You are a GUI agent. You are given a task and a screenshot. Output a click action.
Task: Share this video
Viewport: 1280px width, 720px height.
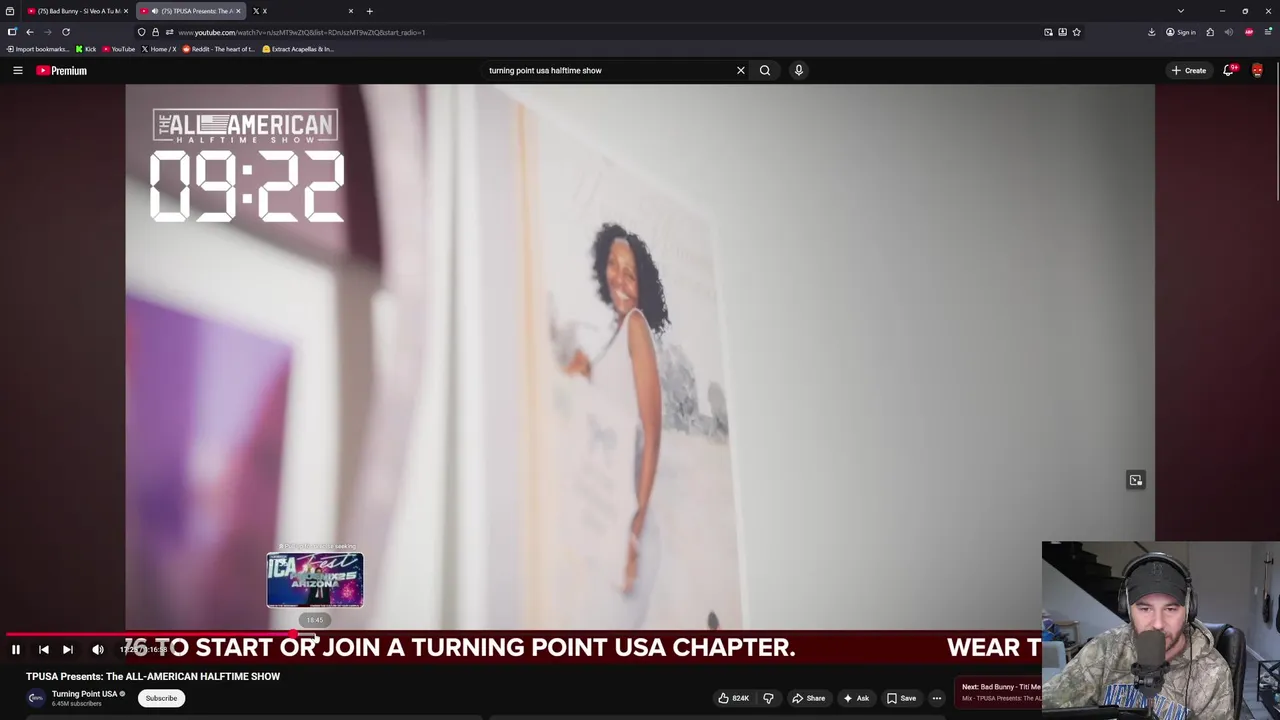[x=808, y=698]
